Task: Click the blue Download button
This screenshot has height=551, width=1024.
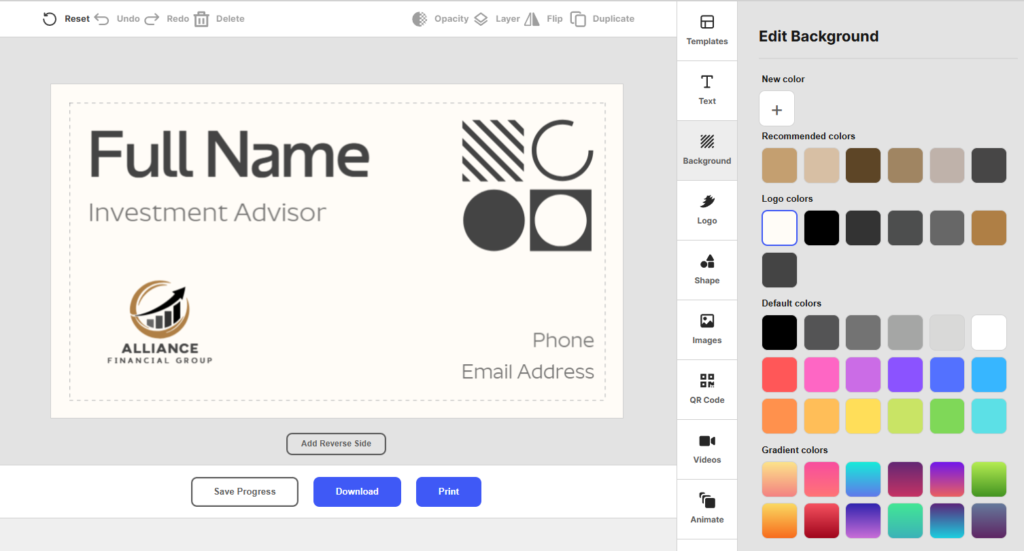Action: point(357,492)
